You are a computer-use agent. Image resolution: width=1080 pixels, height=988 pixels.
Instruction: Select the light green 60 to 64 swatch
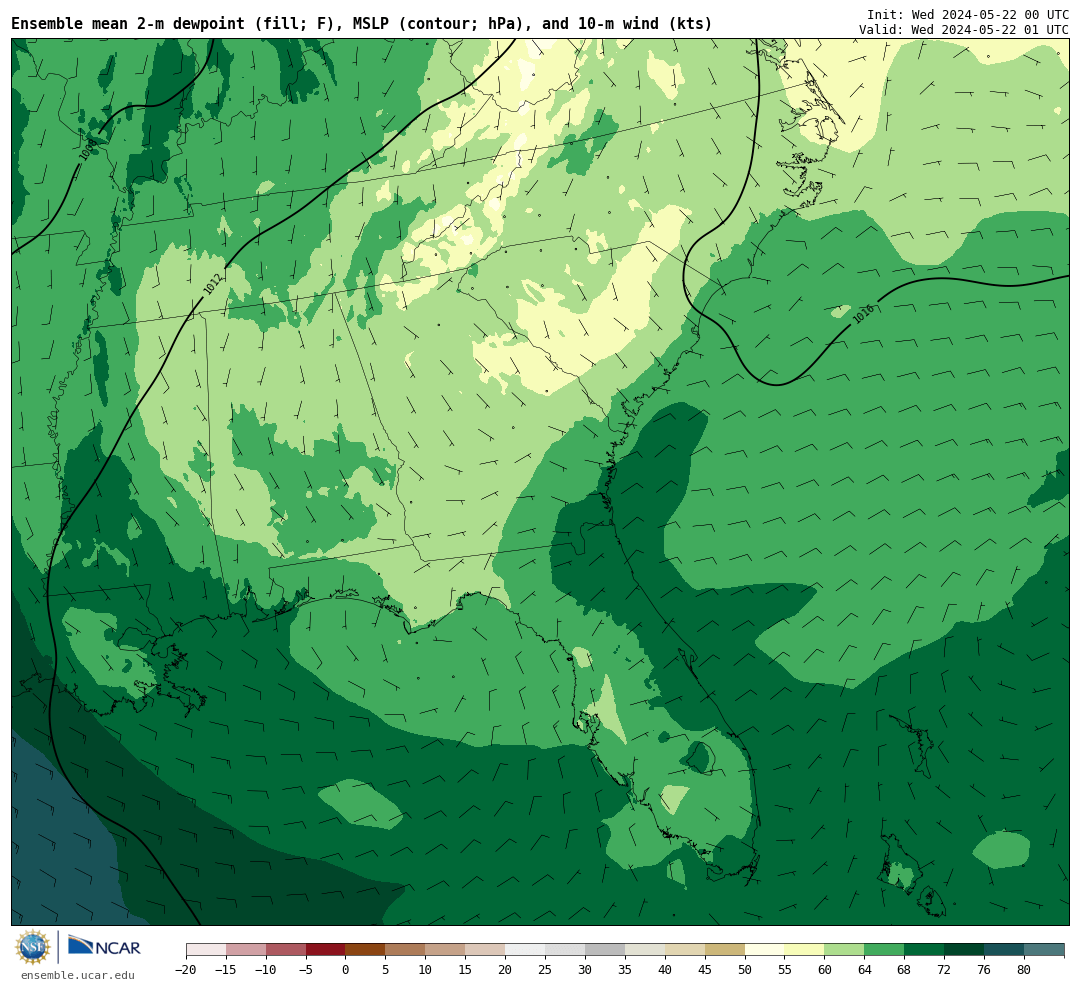844,950
